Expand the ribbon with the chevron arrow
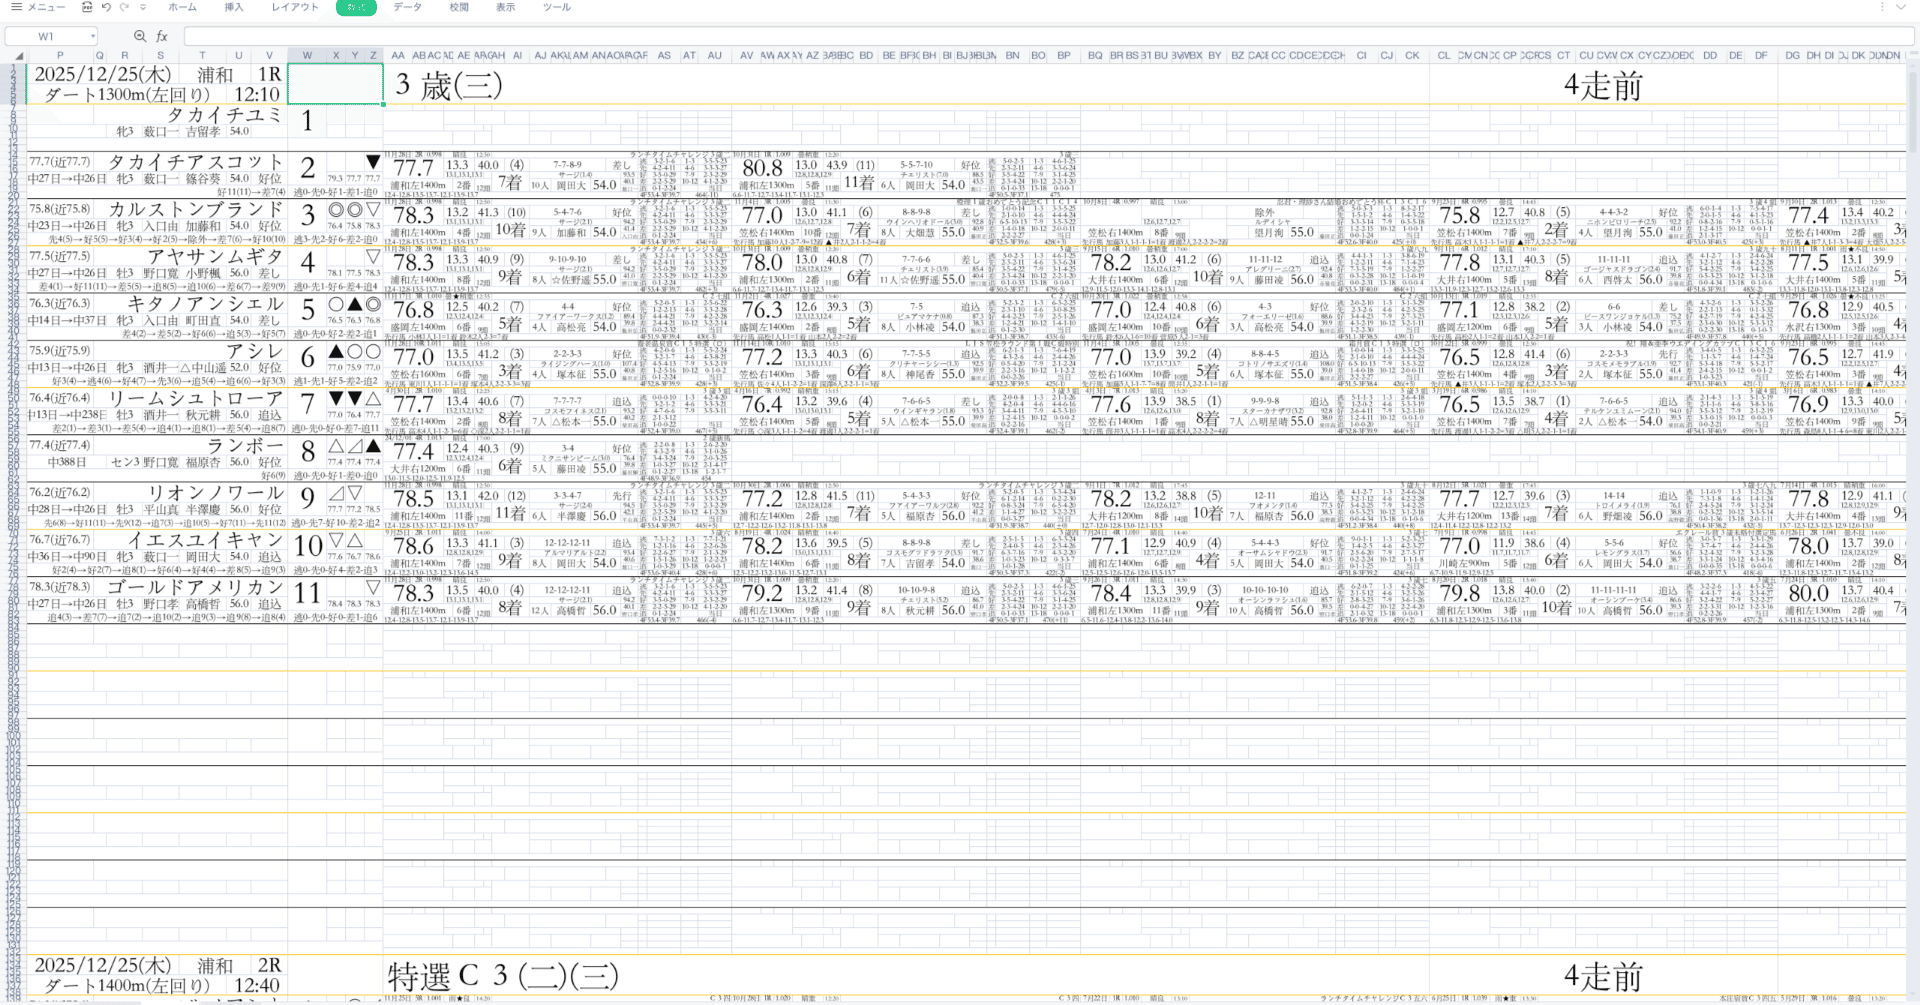This screenshot has width=1920, height=1005. point(1901,7)
